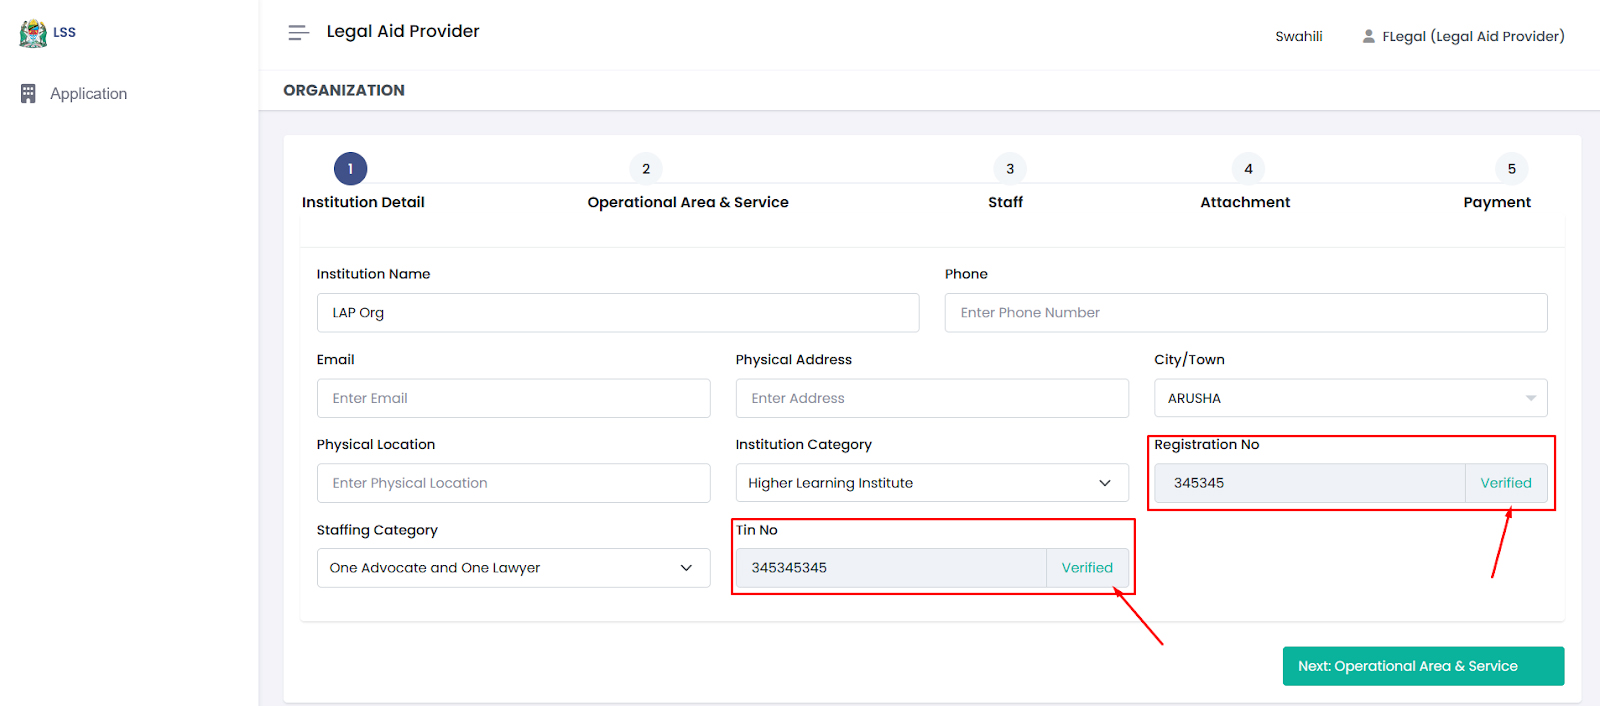Click into the Enter Email field
This screenshot has width=1600, height=706.
[x=513, y=398]
